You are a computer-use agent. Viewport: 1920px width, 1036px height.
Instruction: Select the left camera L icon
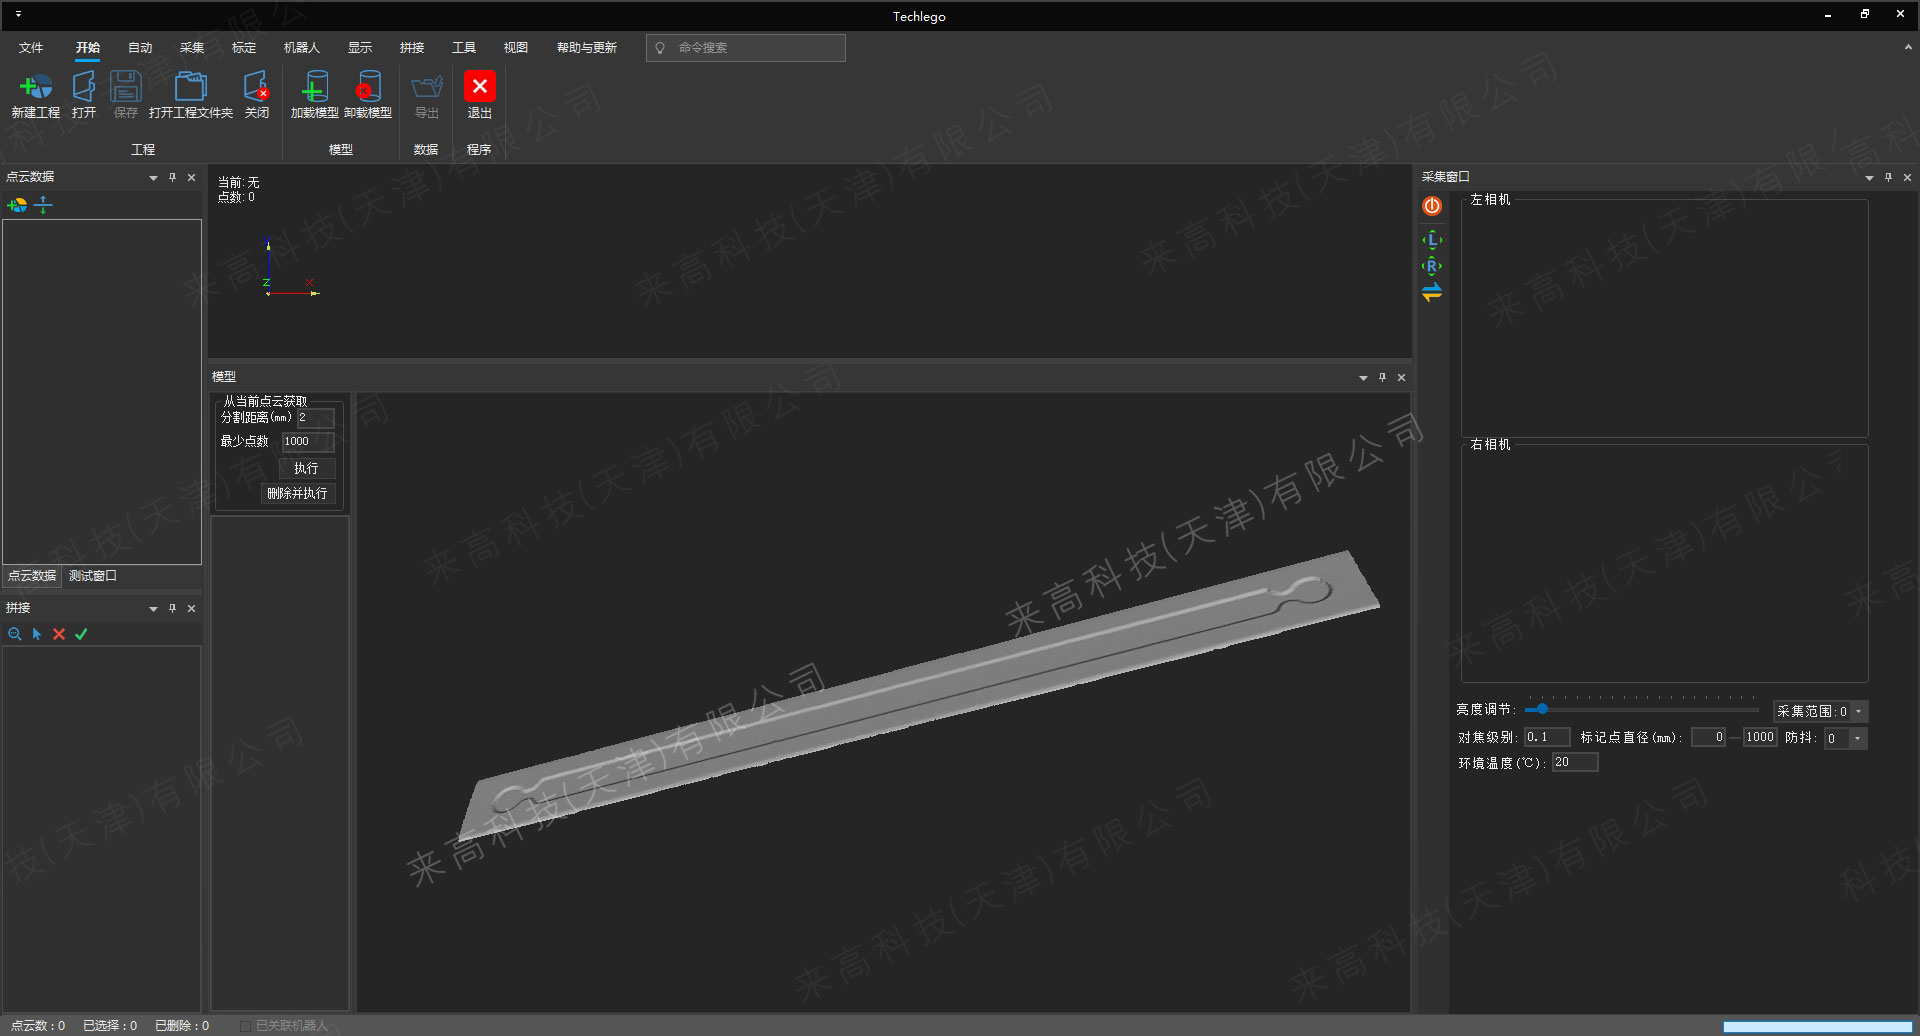[x=1432, y=240]
